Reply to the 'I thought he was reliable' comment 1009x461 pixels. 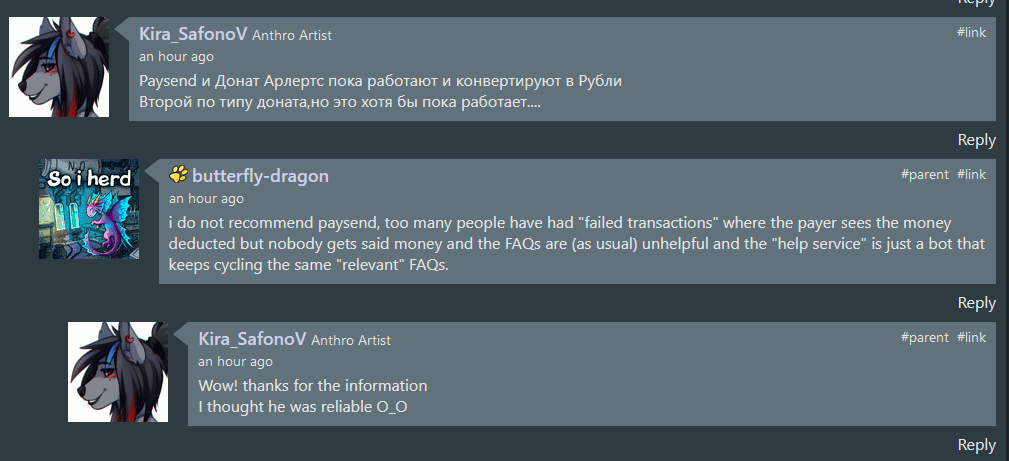click(x=976, y=444)
